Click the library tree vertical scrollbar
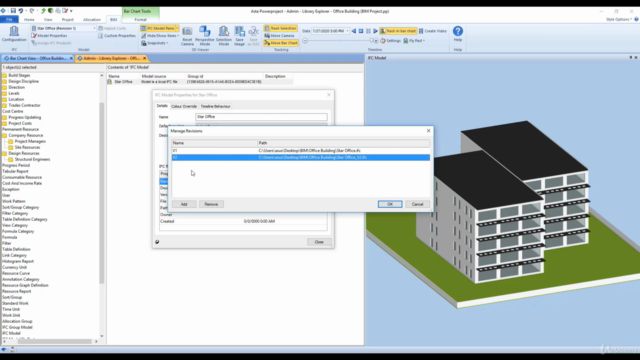Image resolution: width=640 pixels, height=360 pixels. (102, 192)
